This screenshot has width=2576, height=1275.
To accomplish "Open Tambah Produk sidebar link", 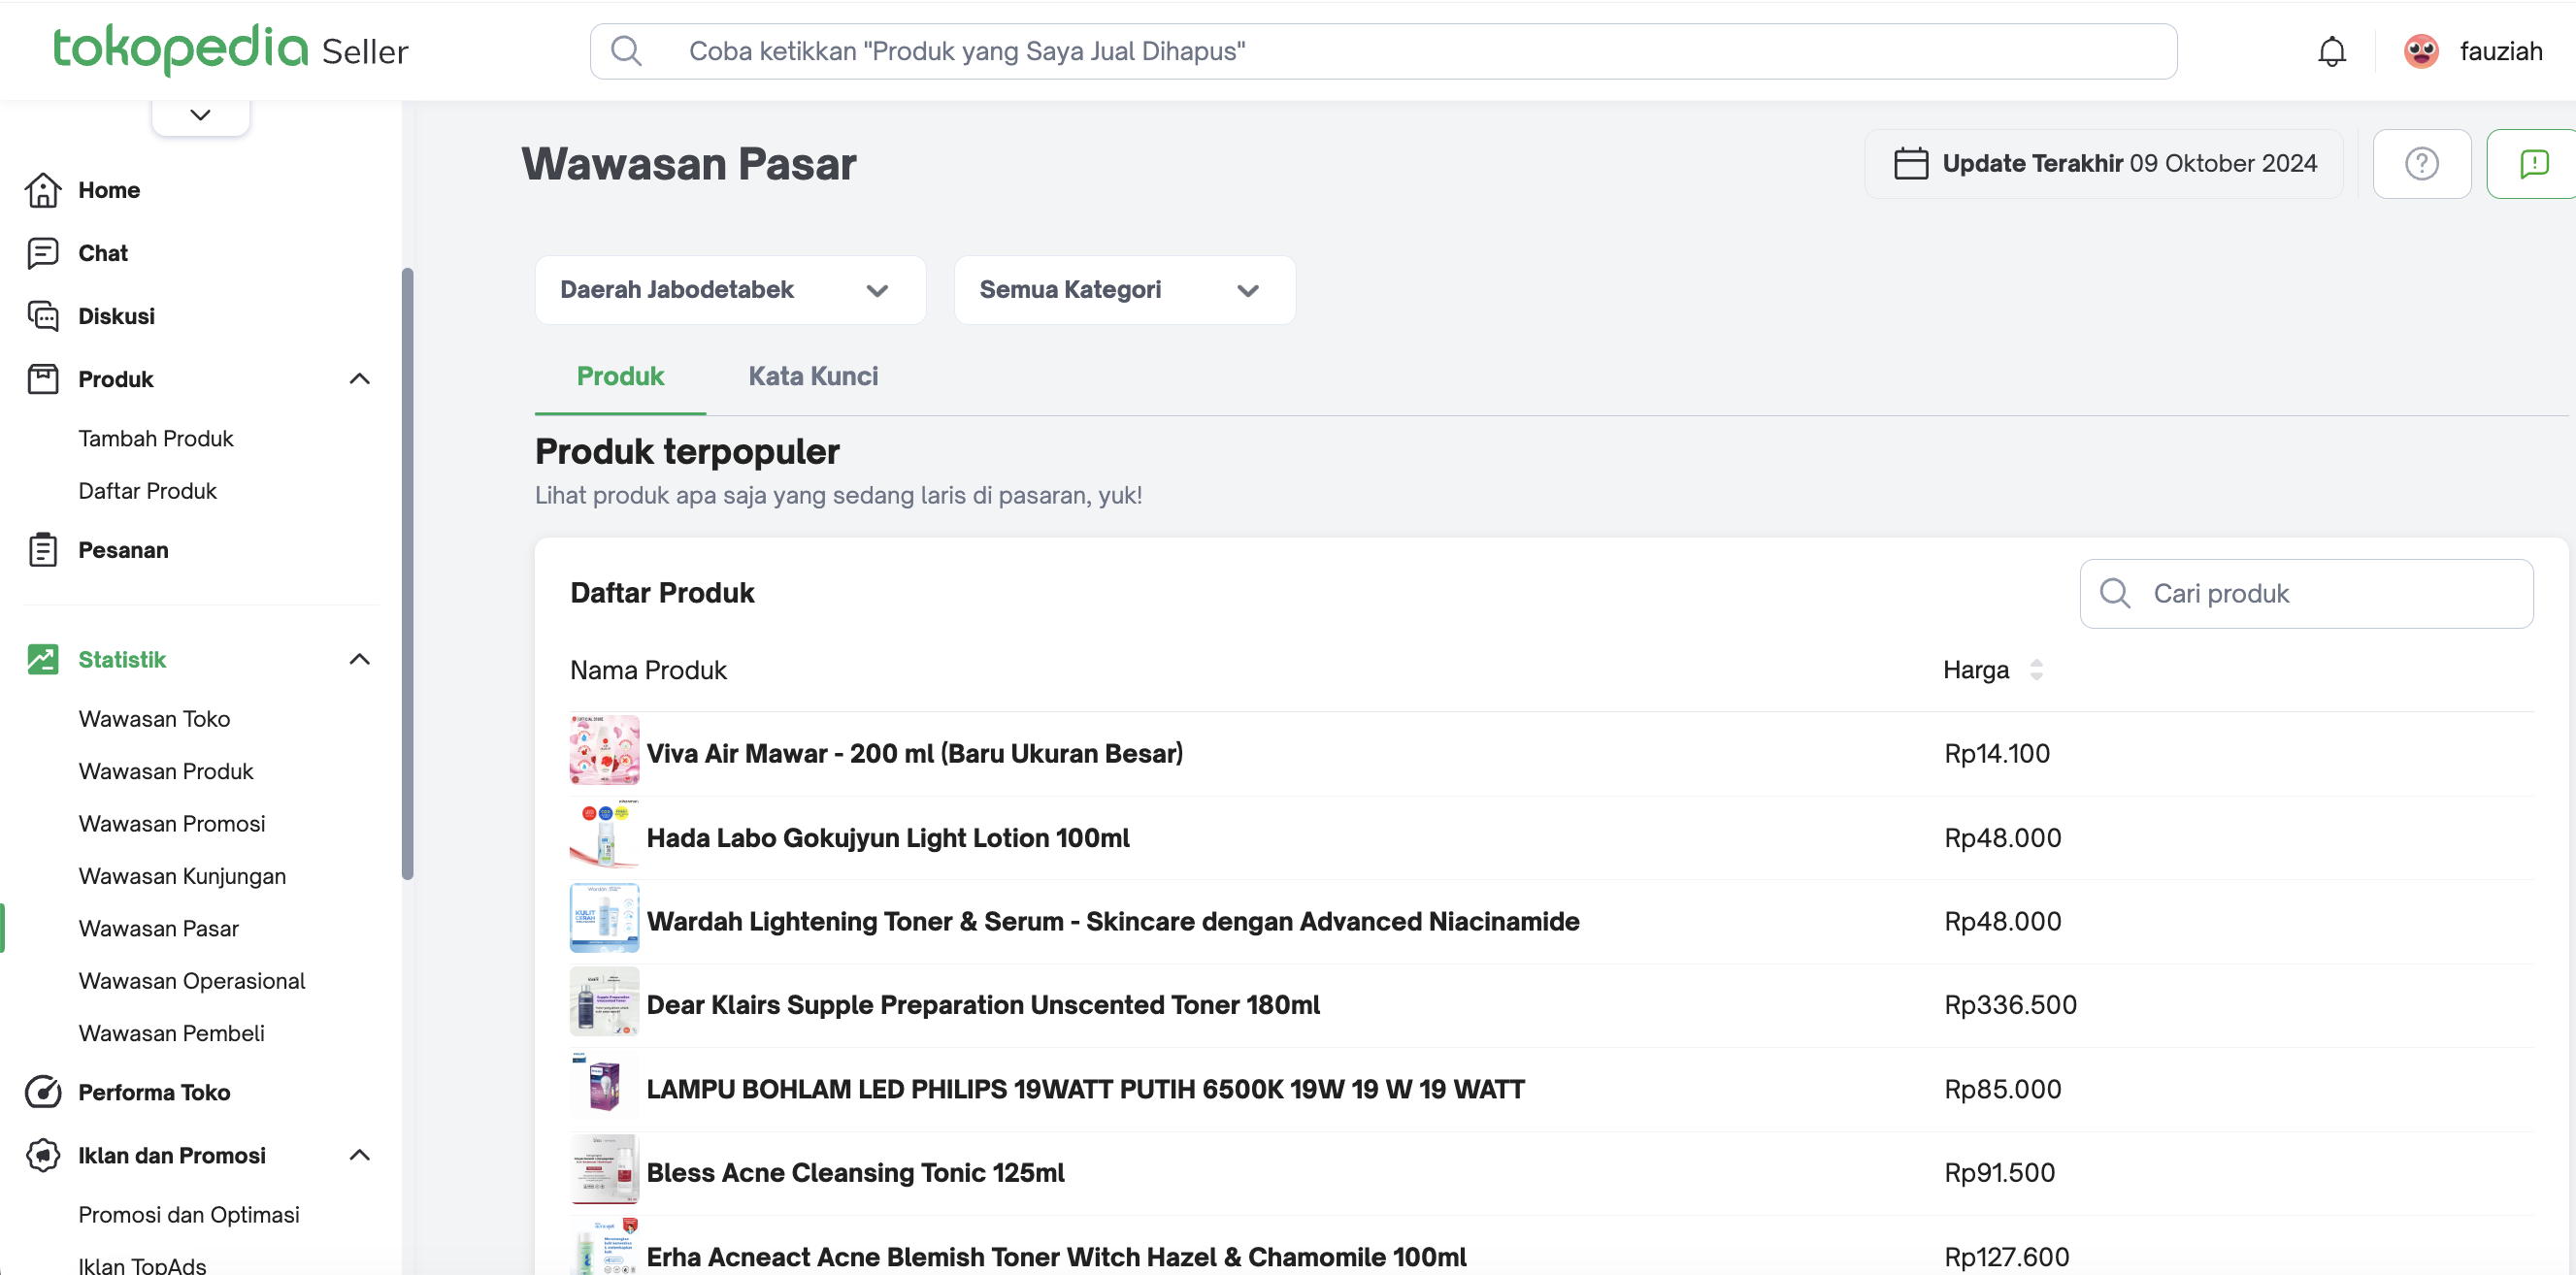I will [156, 439].
